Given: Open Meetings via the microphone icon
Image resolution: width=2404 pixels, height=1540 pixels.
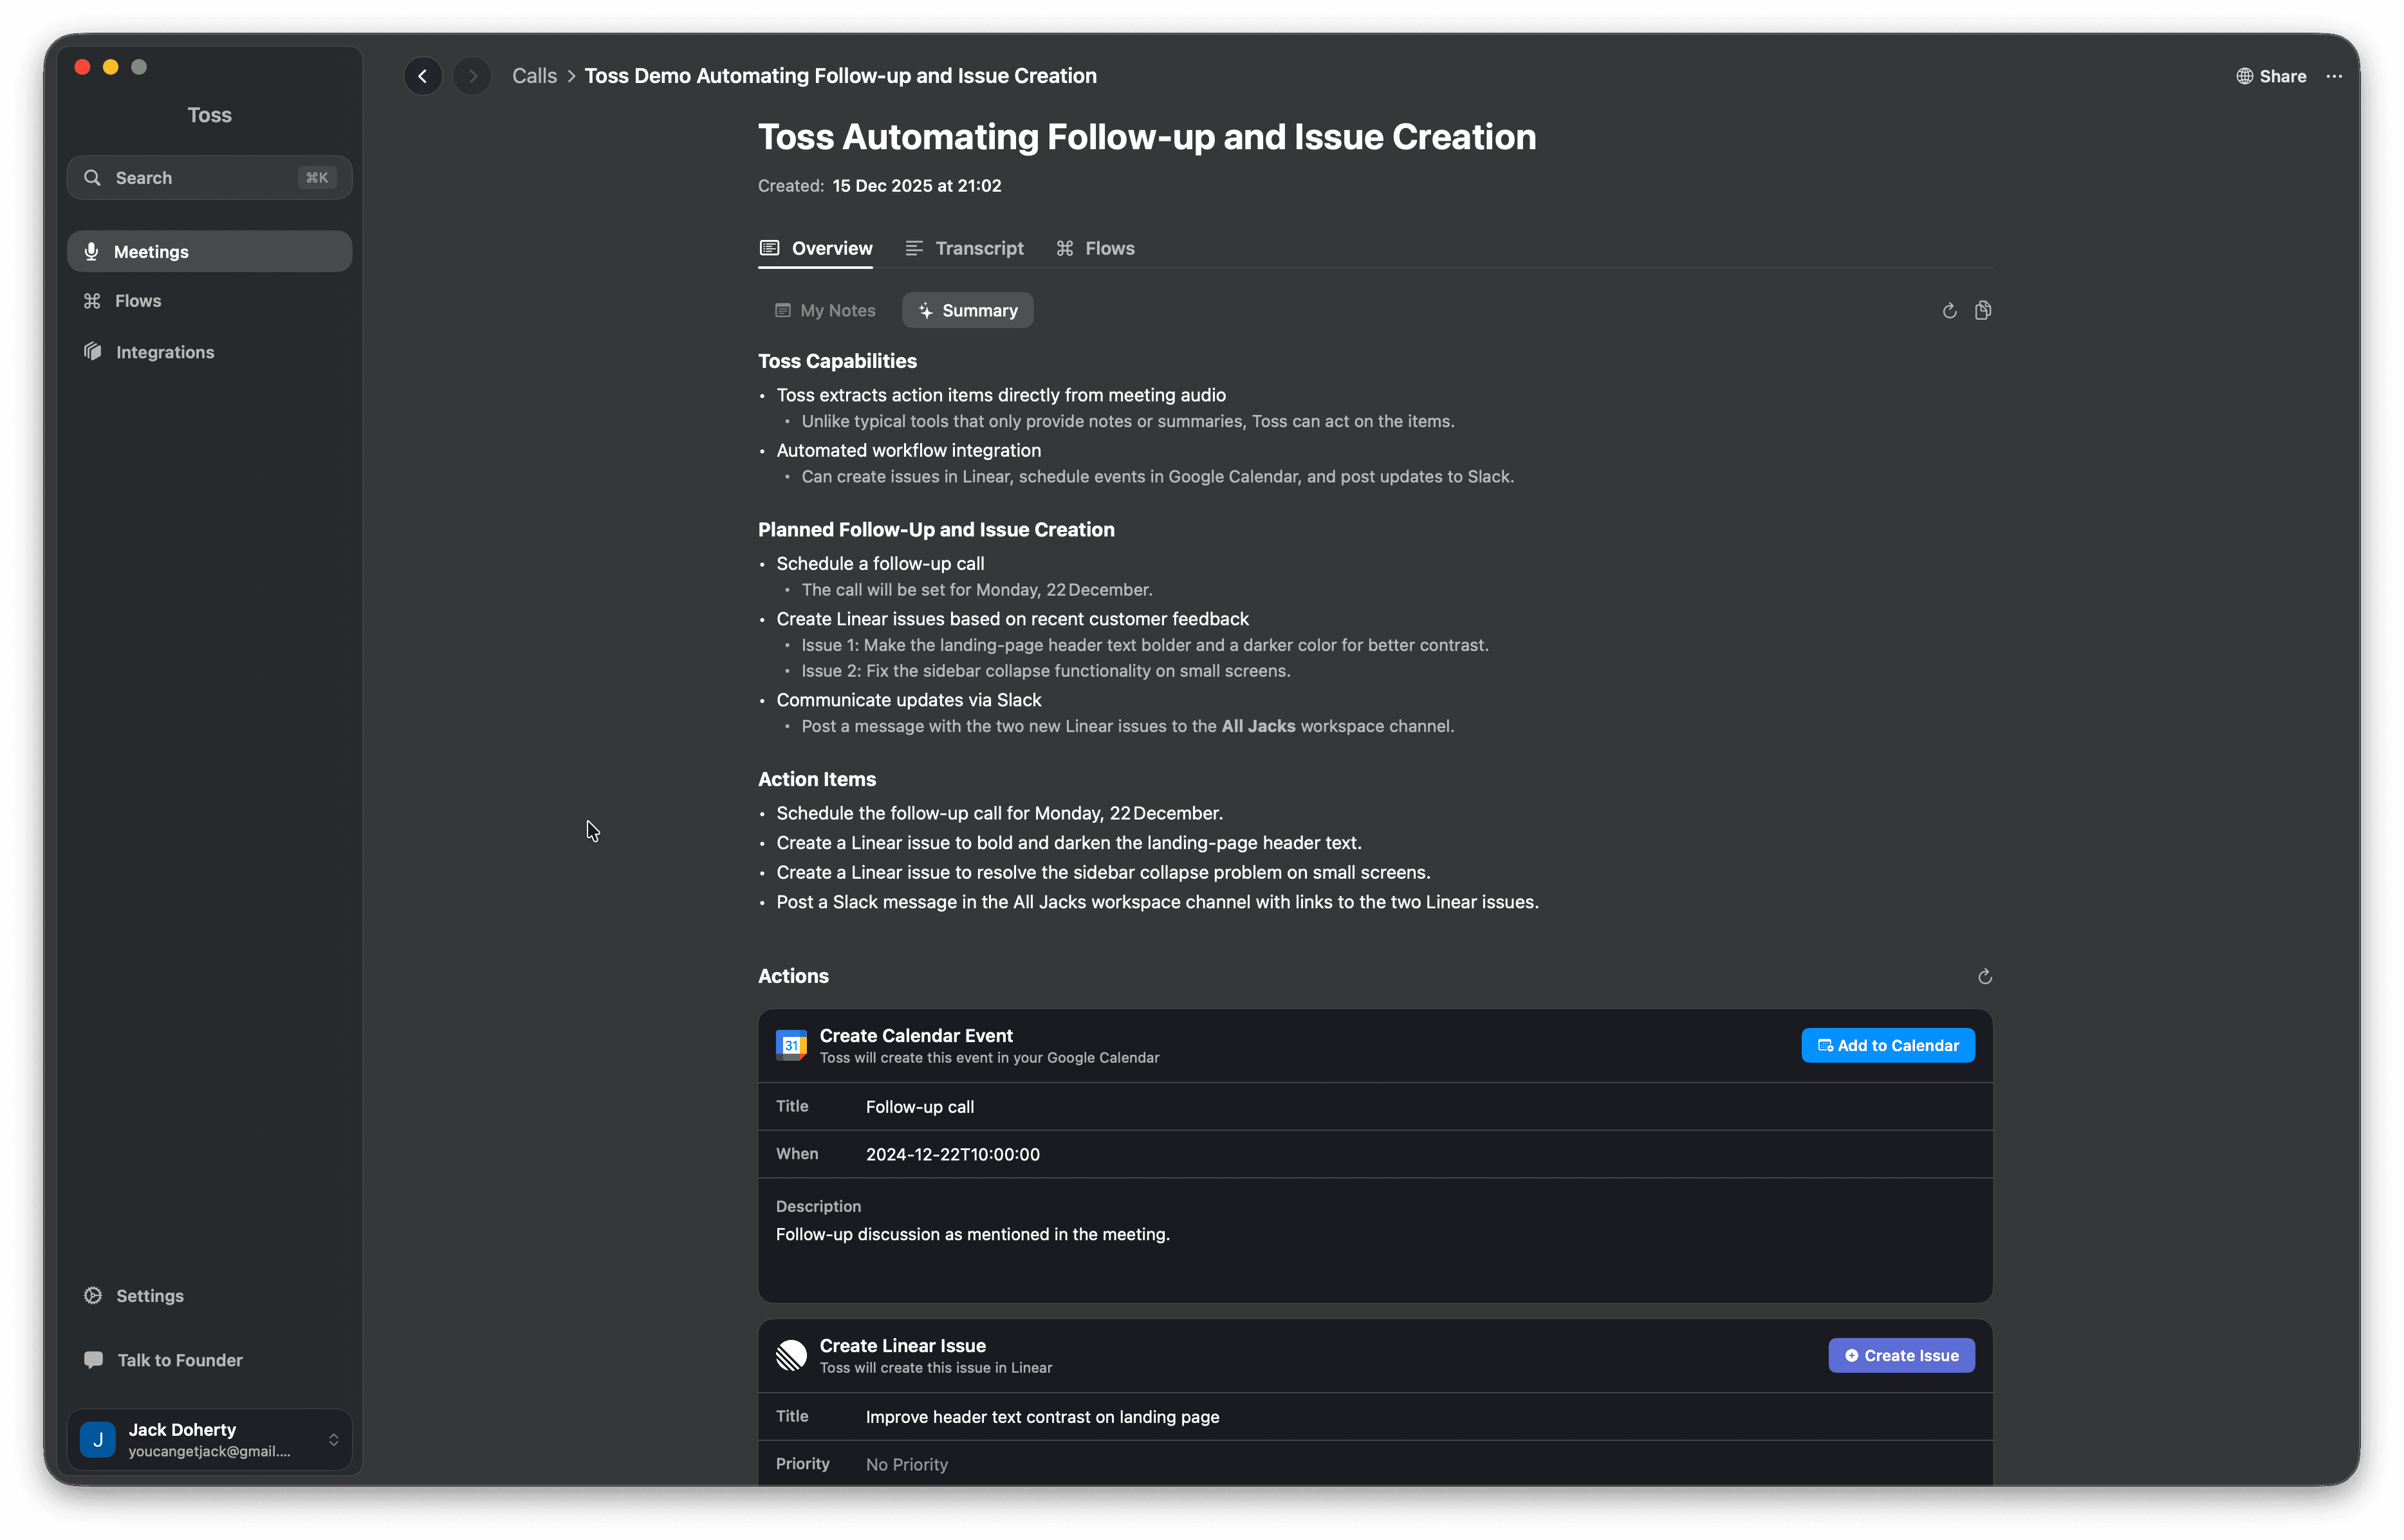Looking at the screenshot, I should [92, 251].
